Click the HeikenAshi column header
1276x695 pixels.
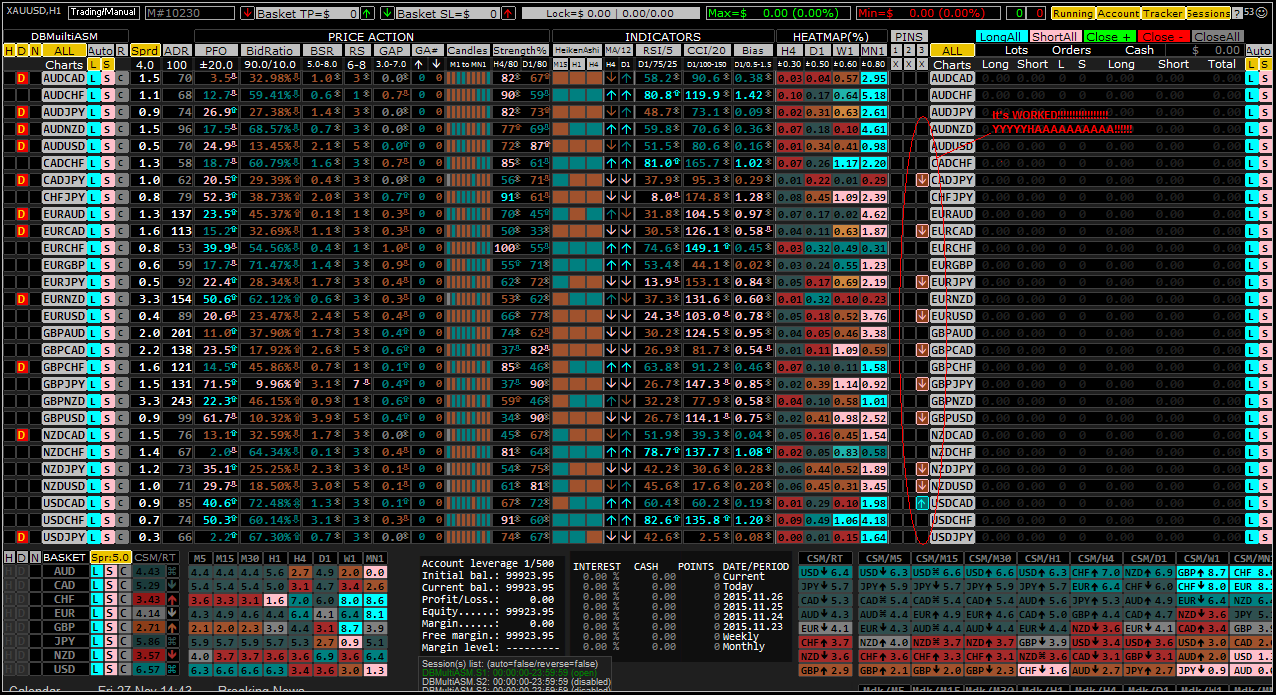coord(576,50)
